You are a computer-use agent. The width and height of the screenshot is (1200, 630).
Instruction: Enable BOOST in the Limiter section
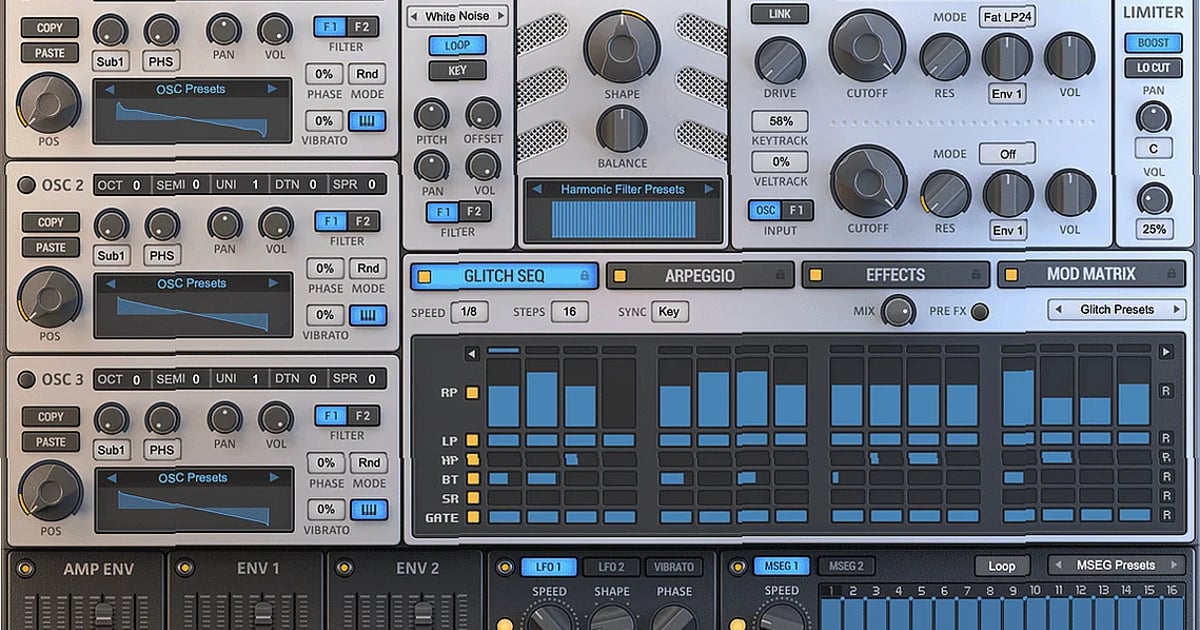coord(1152,43)
